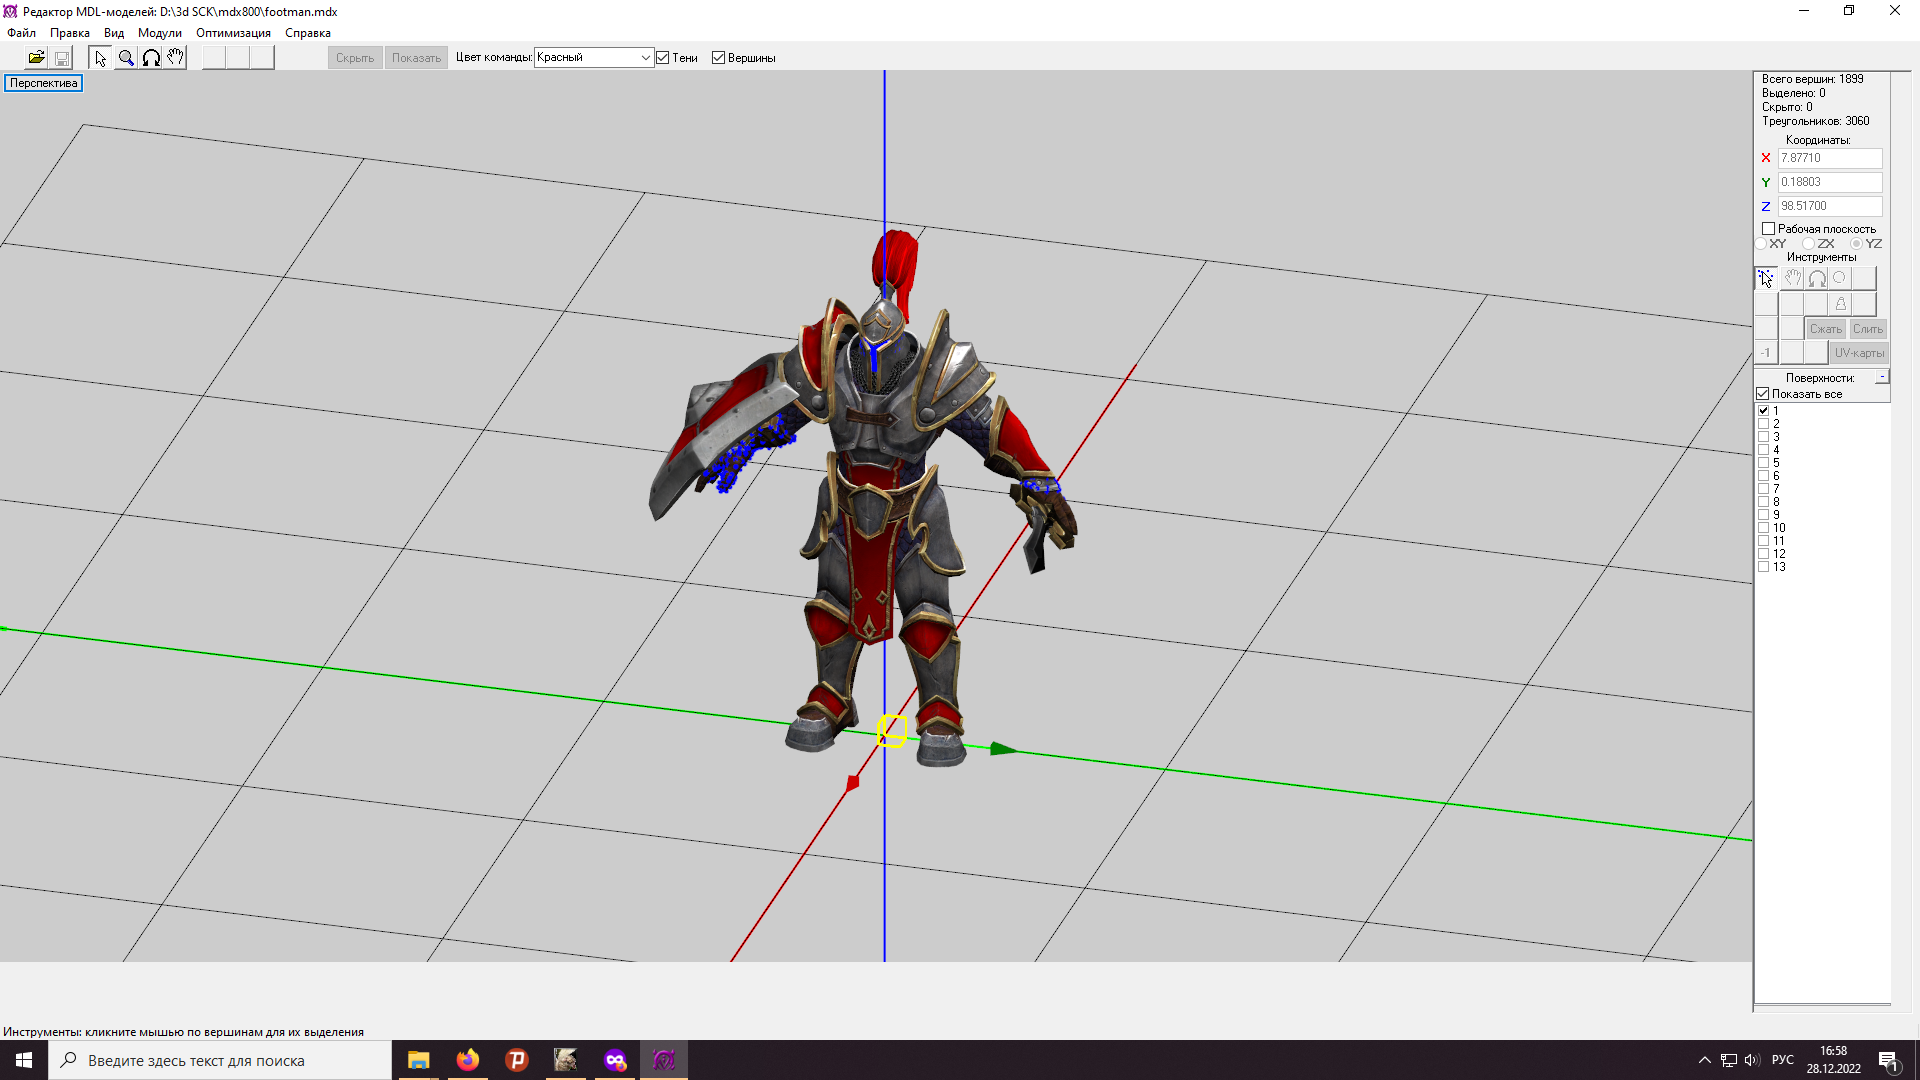Click the X coordinate input field

pos(1829,158)
